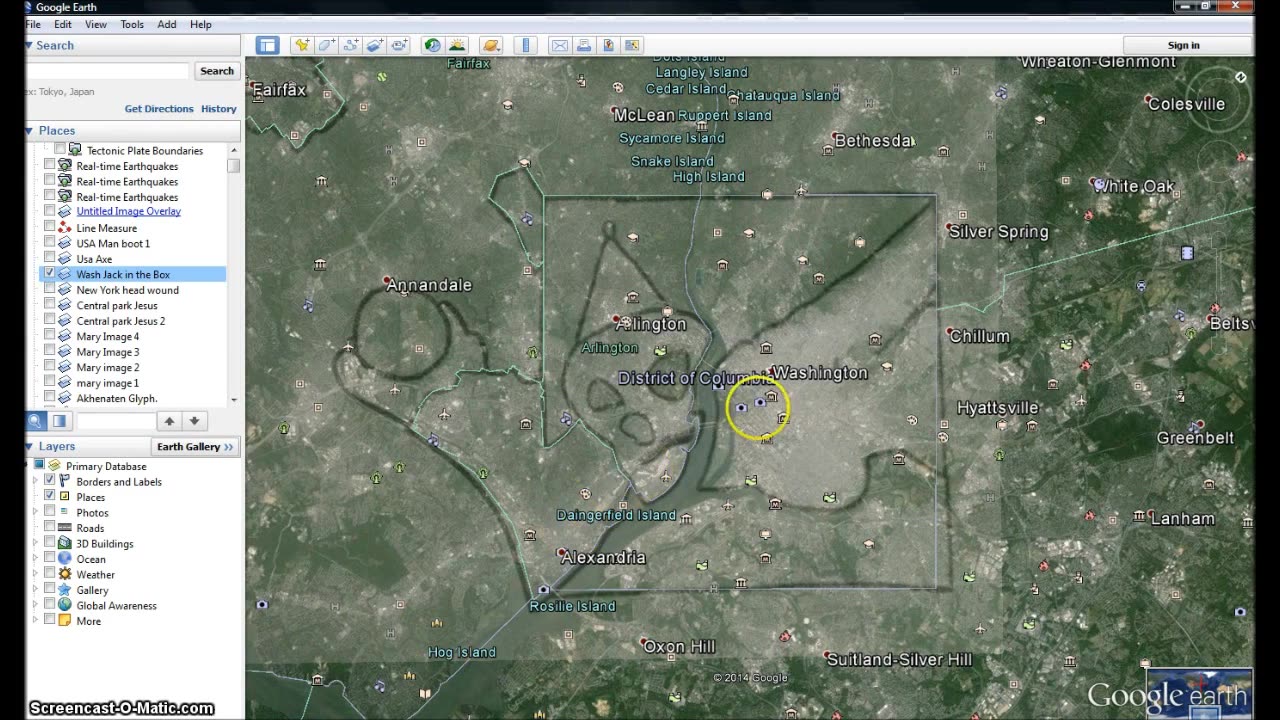Collapse the Layers panel triangle
Viewport: 1280px width, 720px height.
[x=30, y=446]
